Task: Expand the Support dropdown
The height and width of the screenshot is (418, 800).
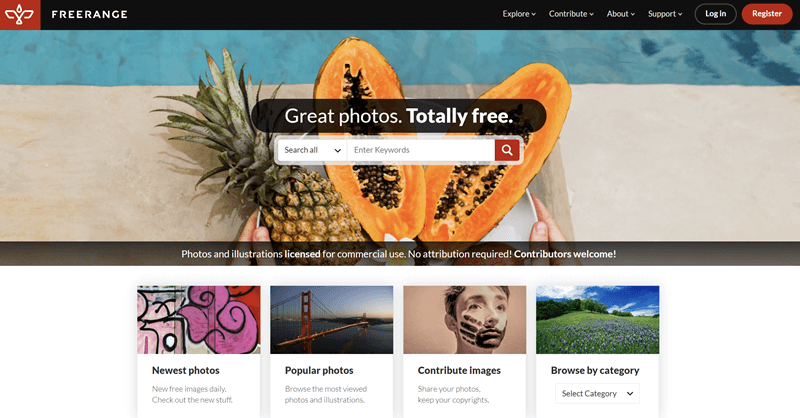Action: click(665, 14)
